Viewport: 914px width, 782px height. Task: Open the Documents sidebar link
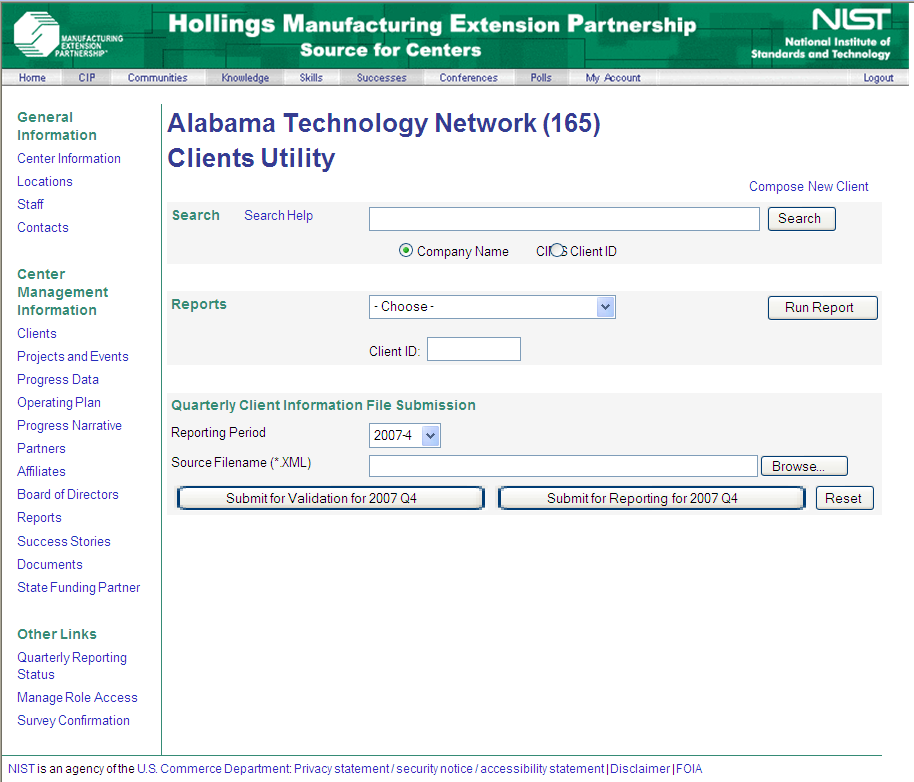[x=50, y=565]
